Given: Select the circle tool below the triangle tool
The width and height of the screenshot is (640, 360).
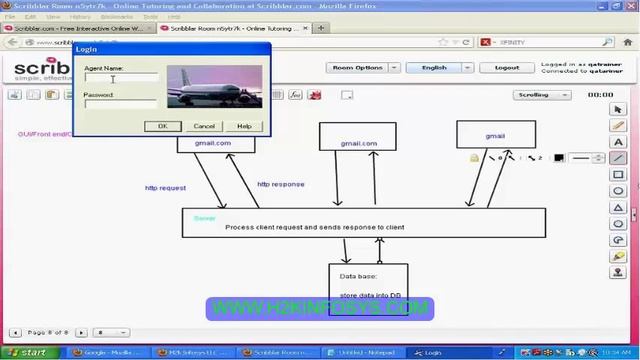Looking at the screenshot, I should click(x=618, y=224).
